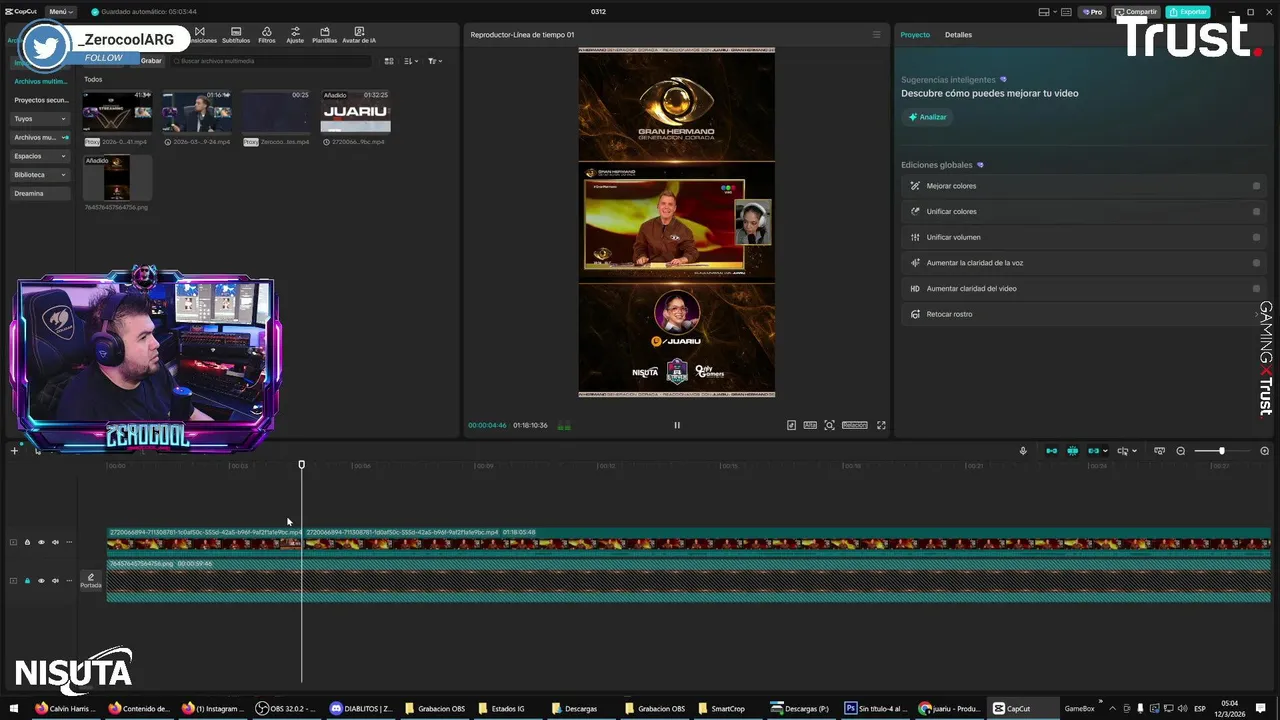Viewport: 1280px width, 720px height.
Task: Open the player panel options menu
Action: coord(877,35)
